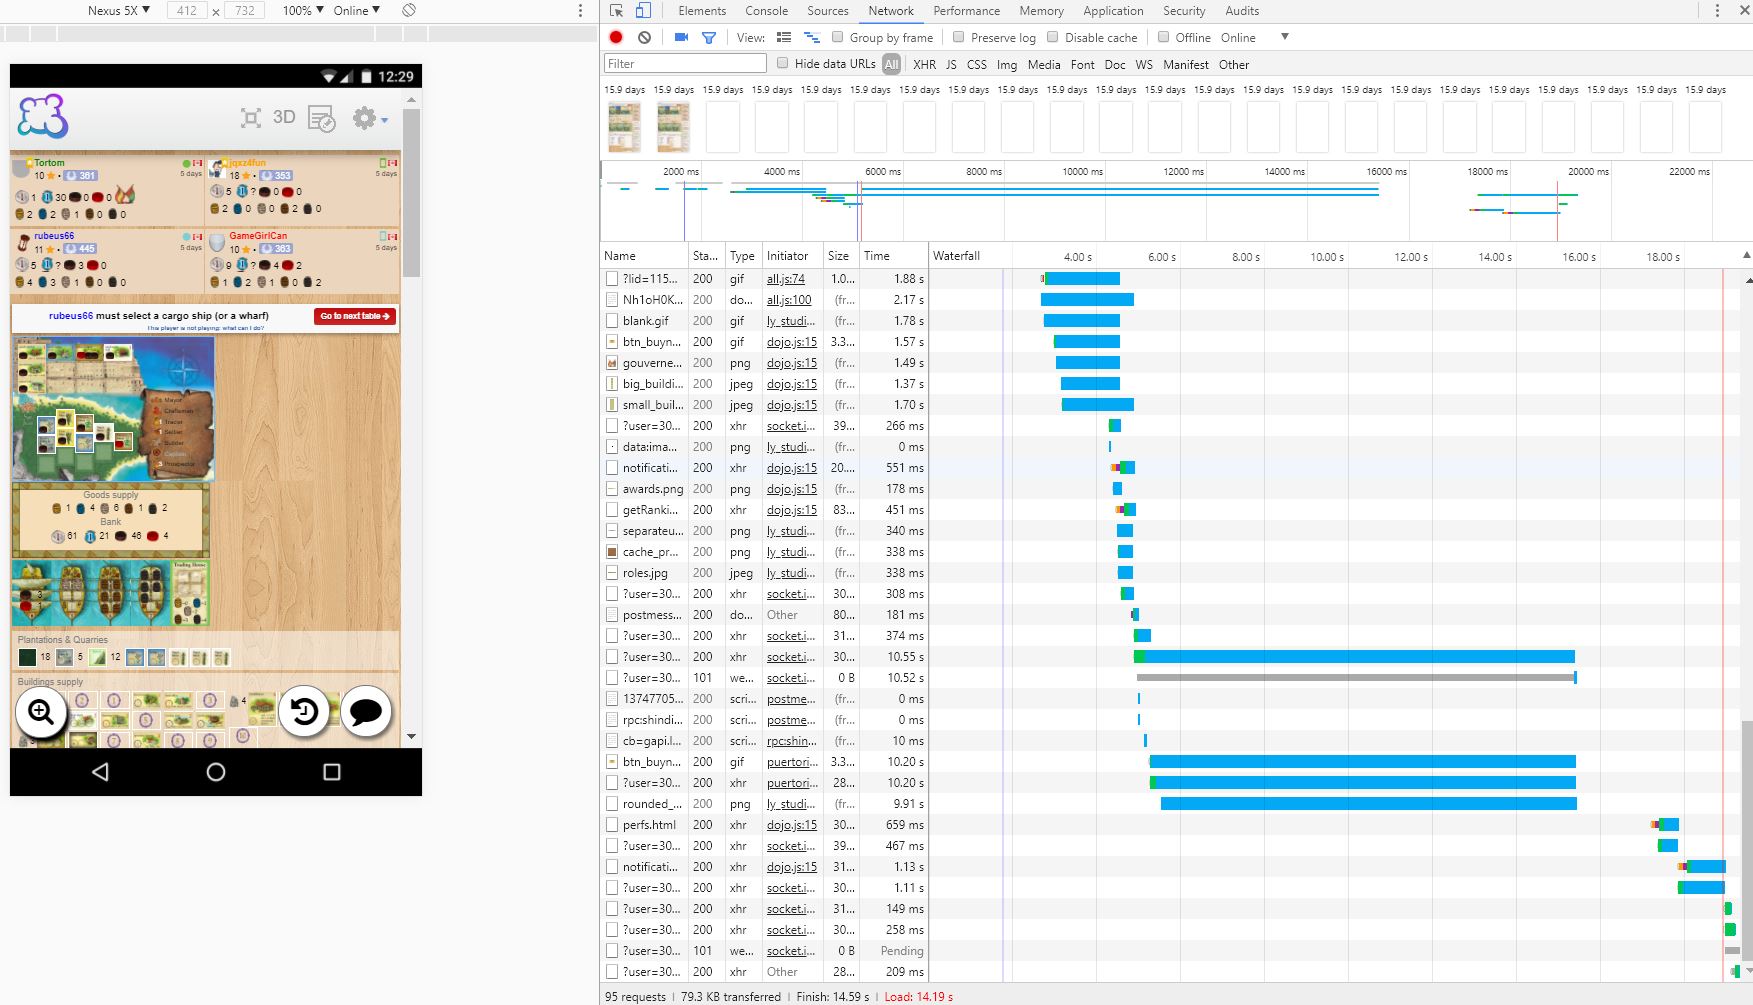Check the Disable cache option
Image resolution: width=1753 pixels, height=1005 pixels.
pyautogui.click(x=1052, y=37)
